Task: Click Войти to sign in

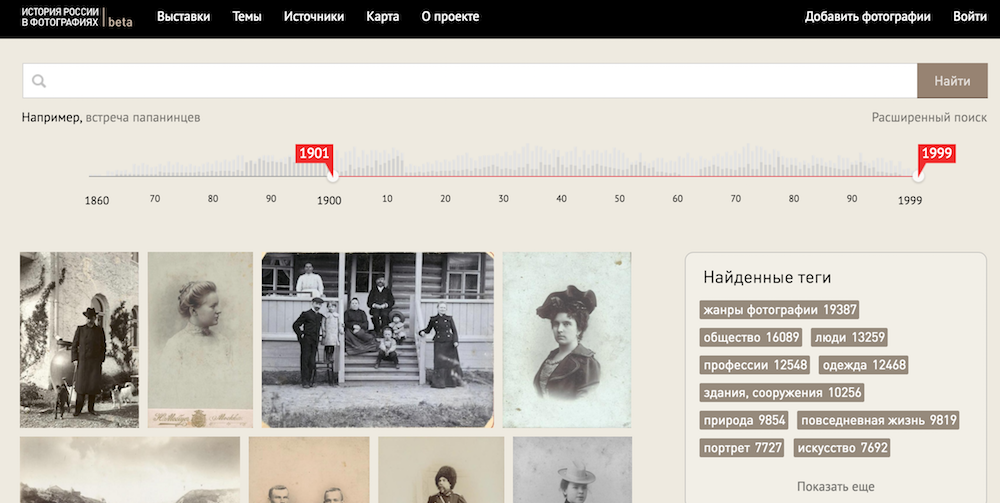Action: coord(969,17)
